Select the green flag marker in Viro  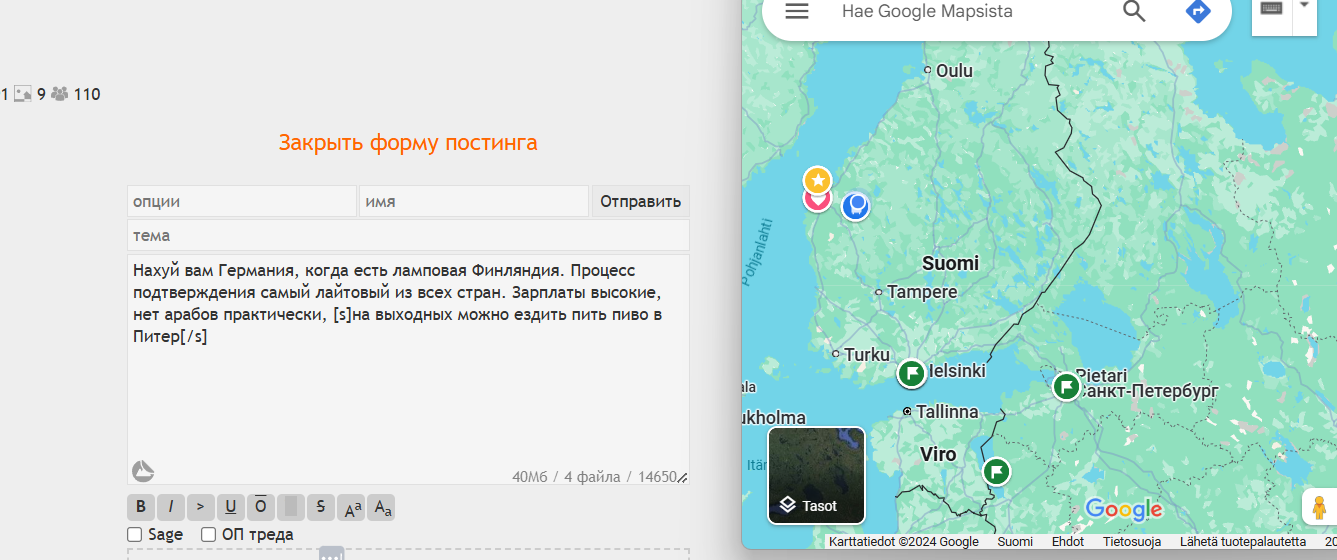tap(997, 471)
